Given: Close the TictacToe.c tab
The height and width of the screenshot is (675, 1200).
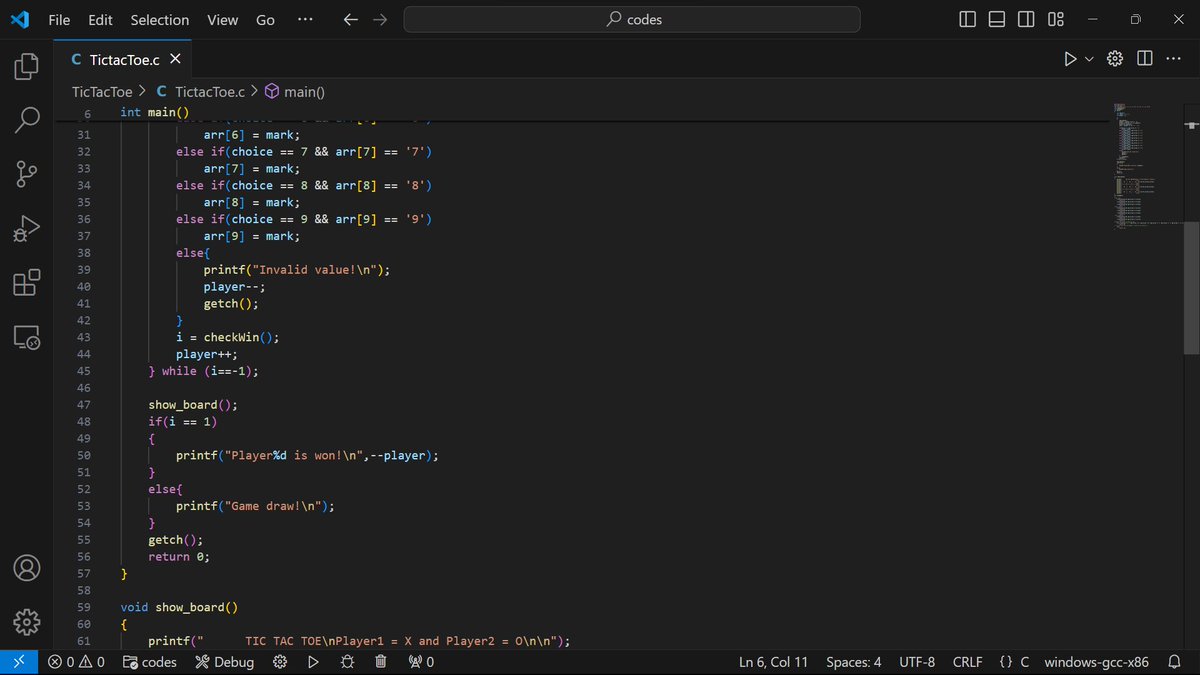Looking at the screenshot, I should [x=175, y=60].
